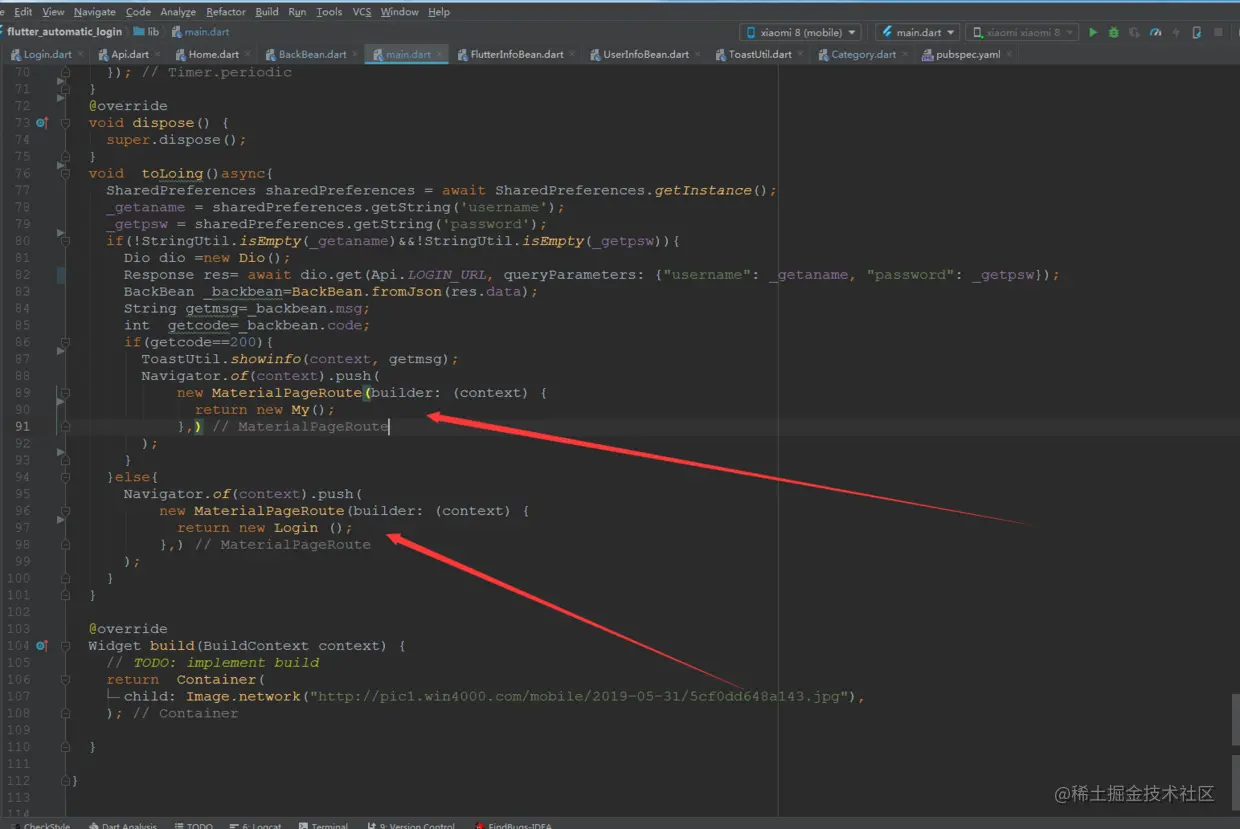Open the Edit menu

tap(22, 12)
